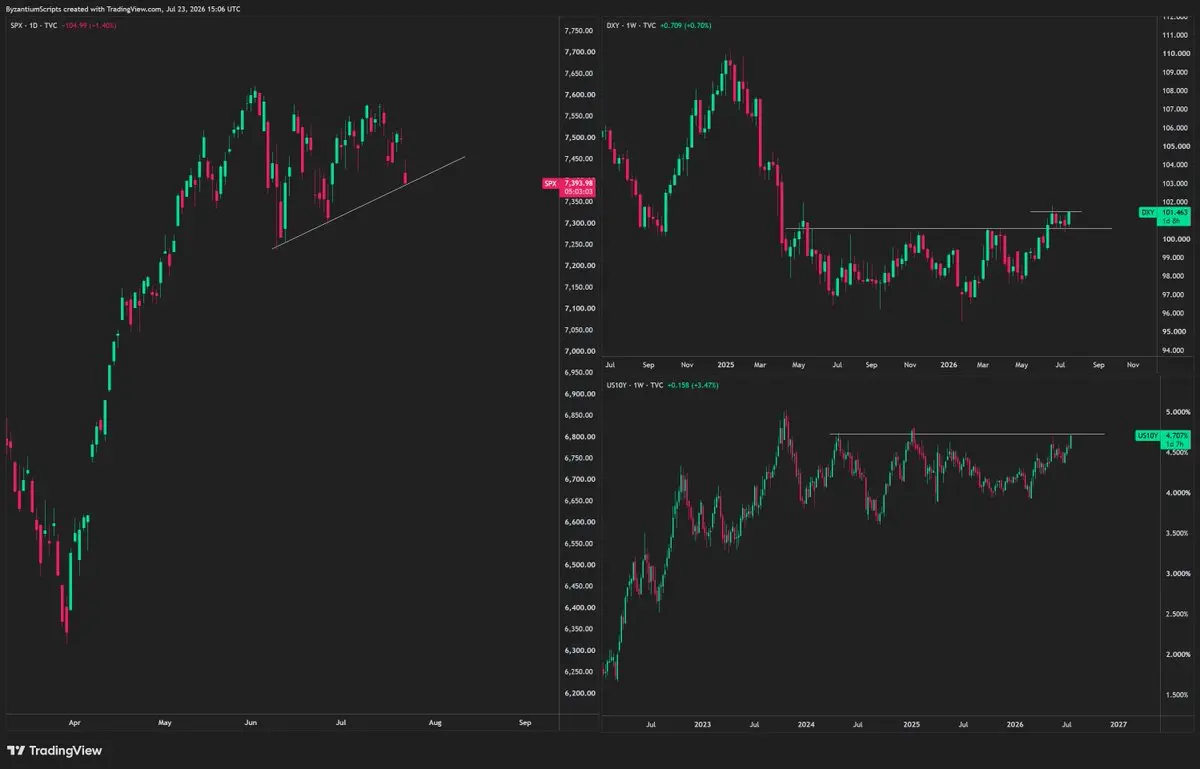
Task: Click '4.000%' on the US10Y yield axis
Action: 1176,493
